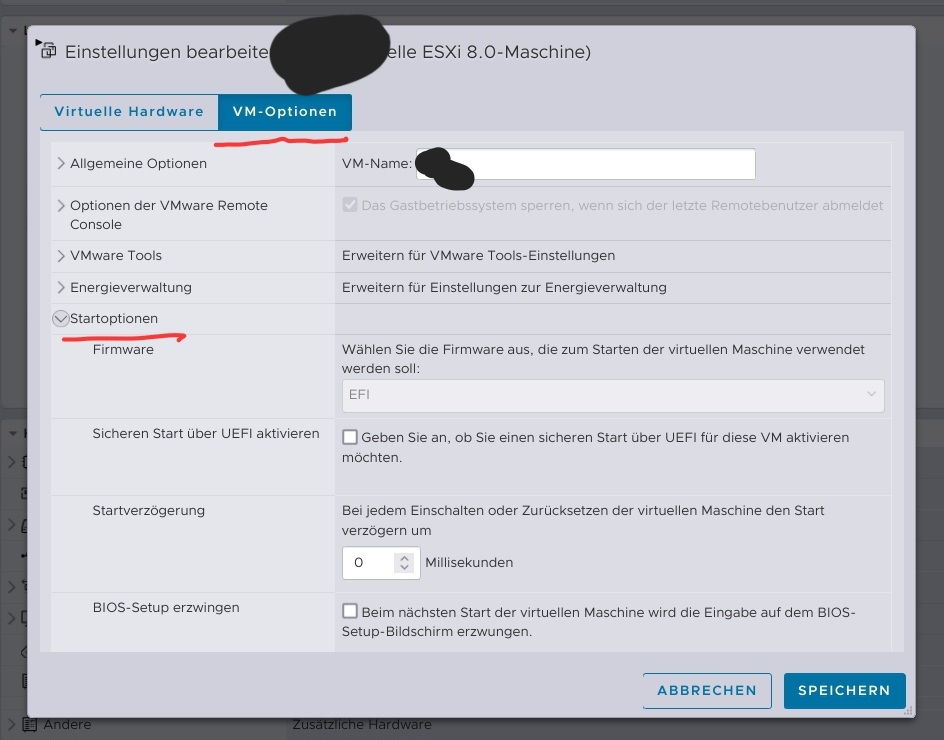Viewport: 944px width, 740px height.
Task: Click the BIOS-Setup erzwingen label
Action: coord(166,608)
